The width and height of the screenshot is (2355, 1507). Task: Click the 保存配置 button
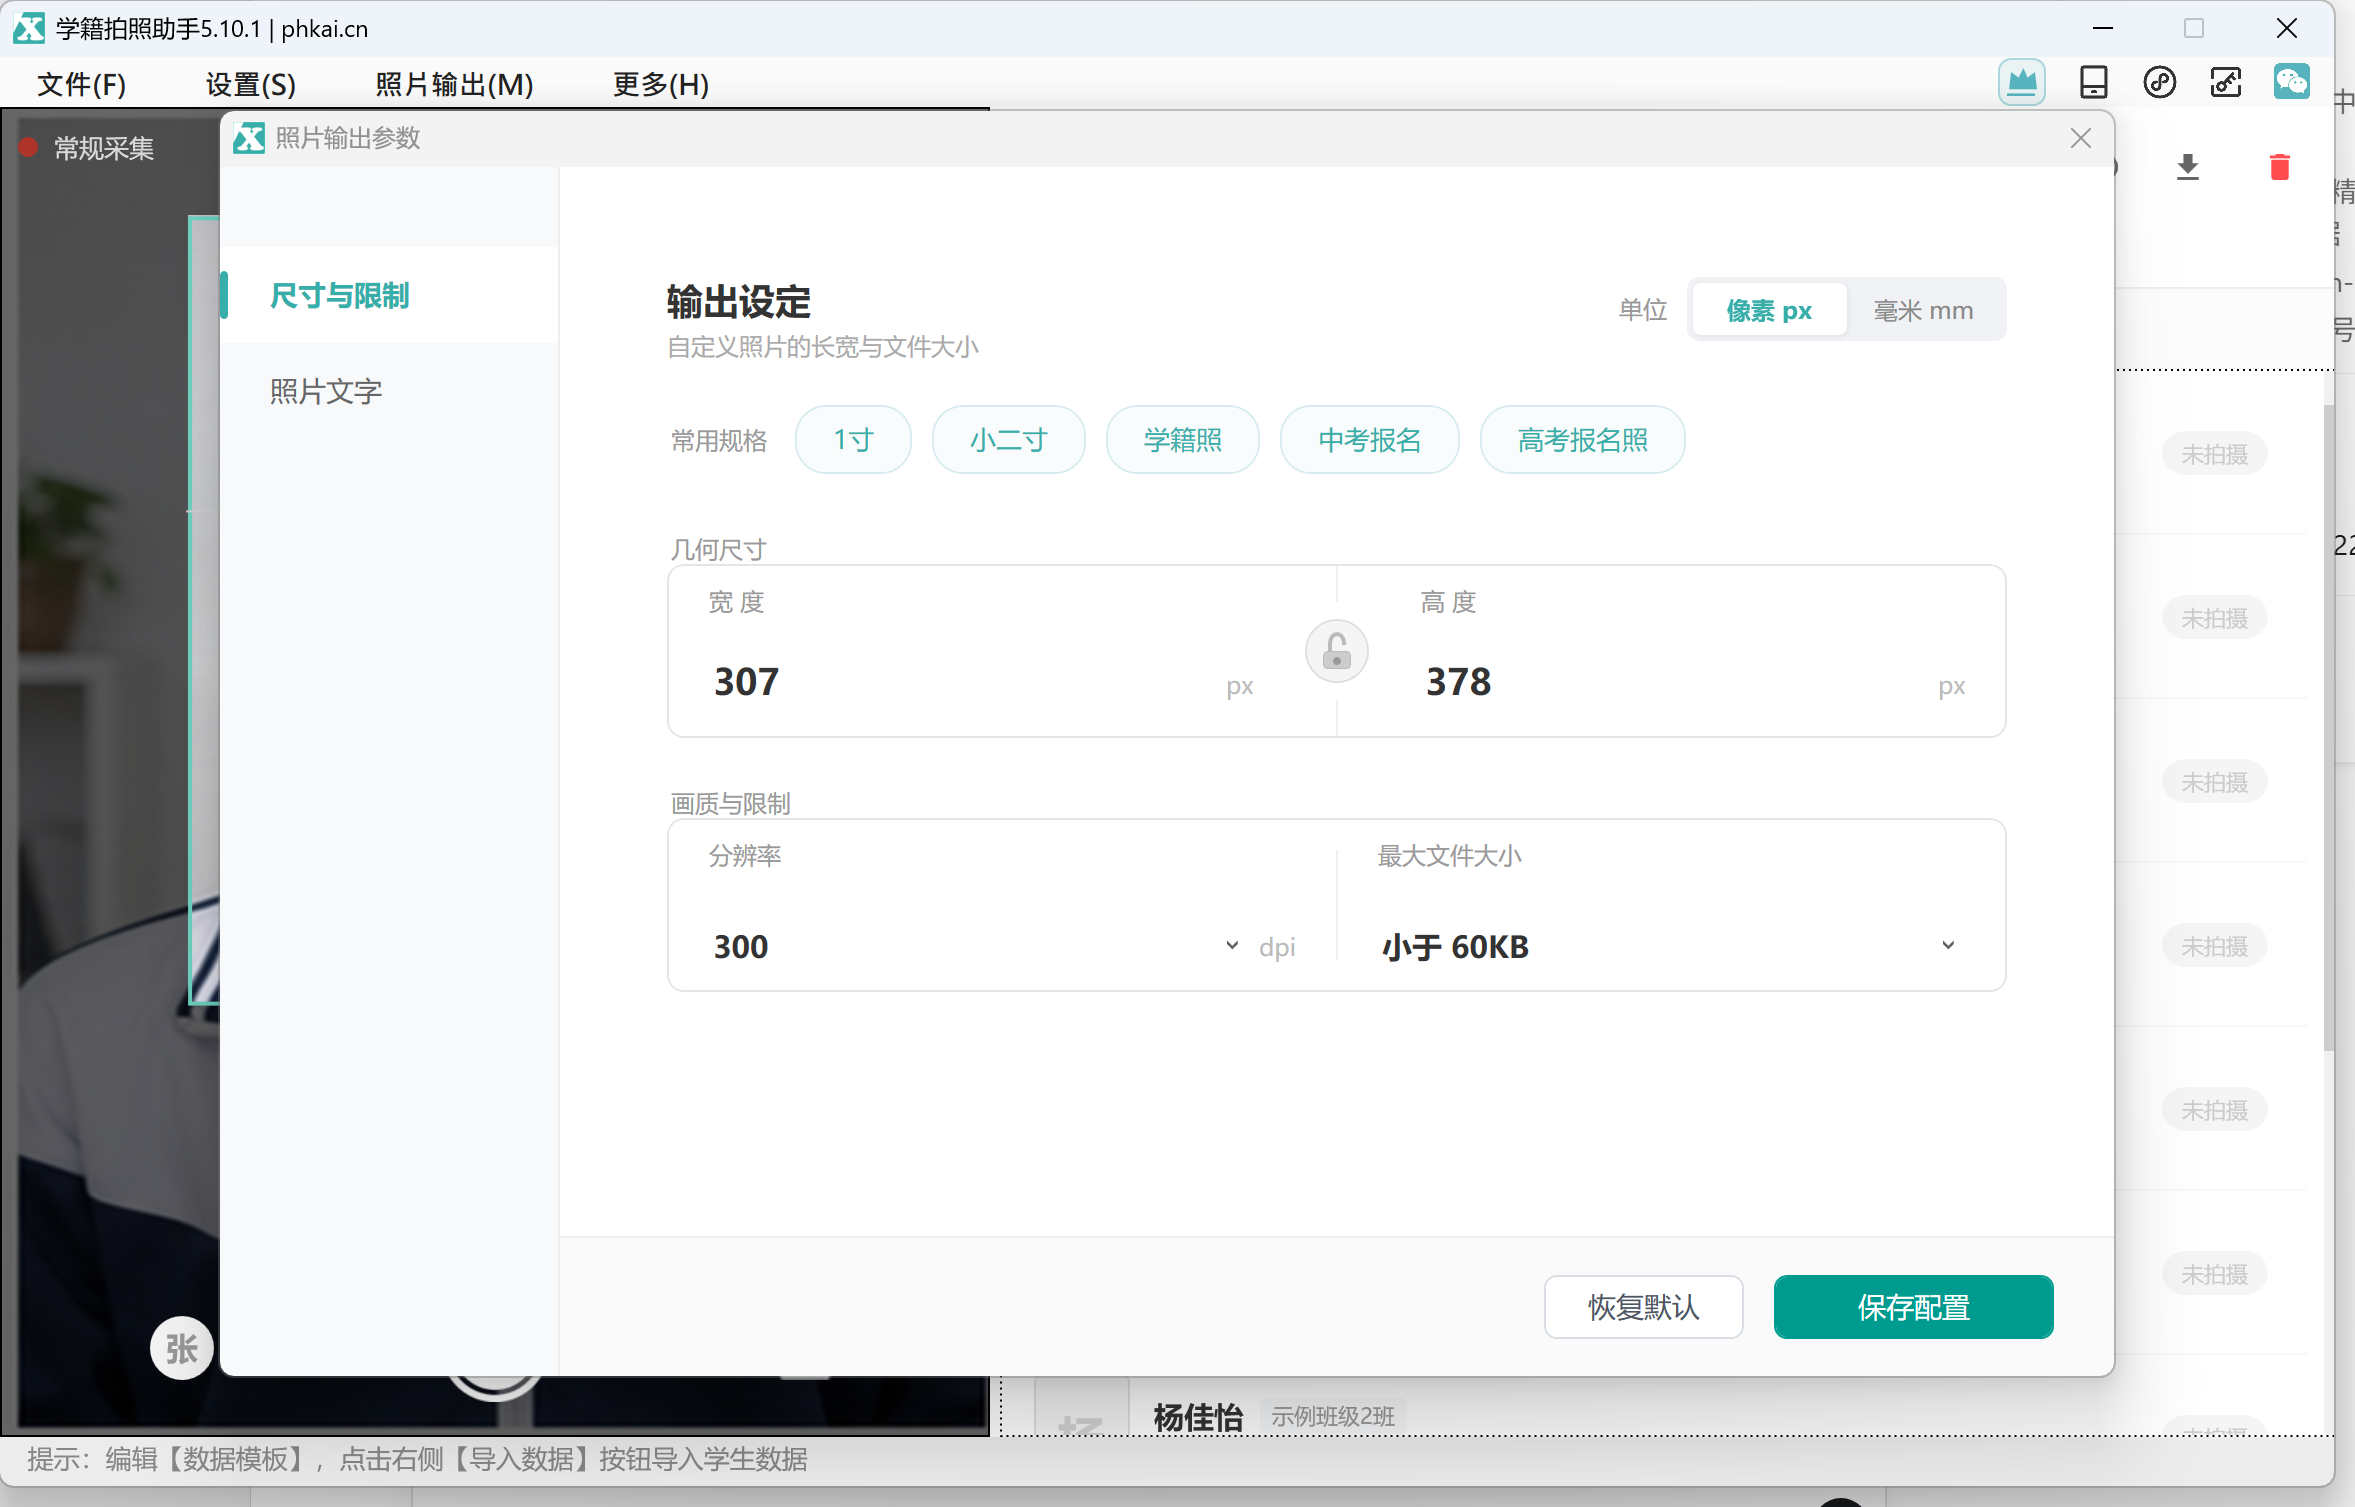click(x=1913, y=1307)
